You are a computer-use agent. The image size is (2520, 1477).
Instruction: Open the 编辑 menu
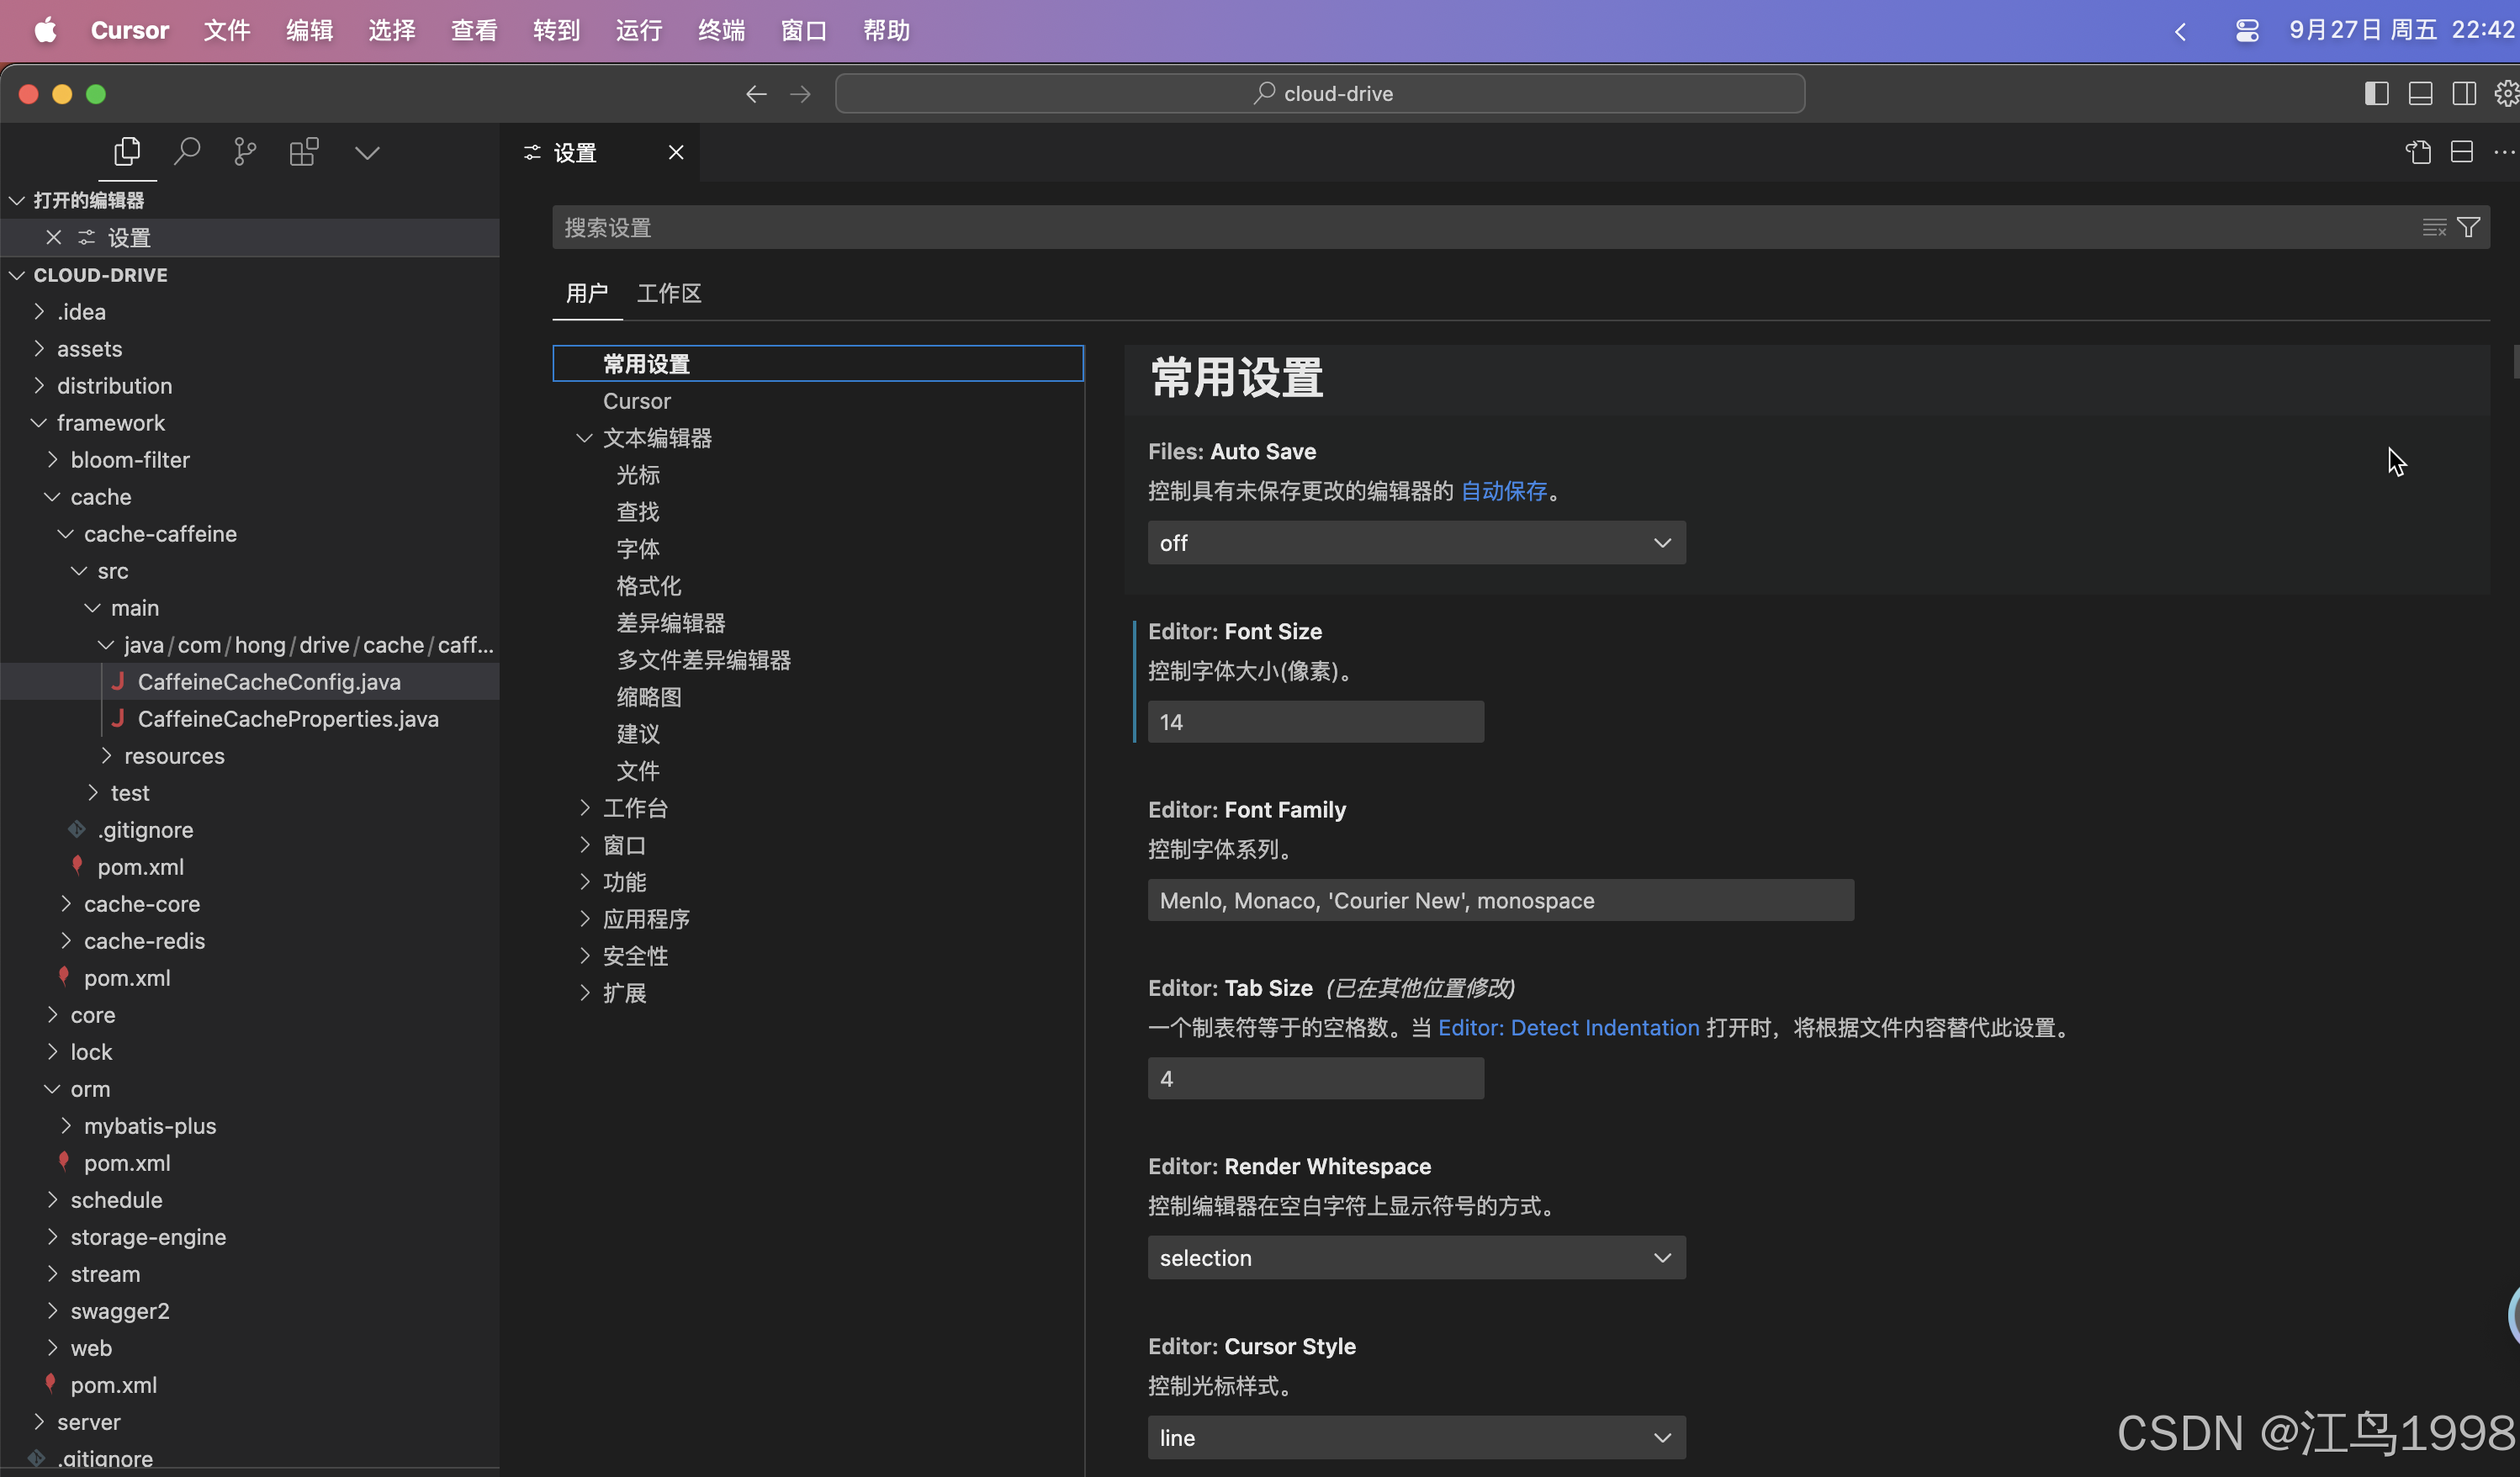pos(309,31)
